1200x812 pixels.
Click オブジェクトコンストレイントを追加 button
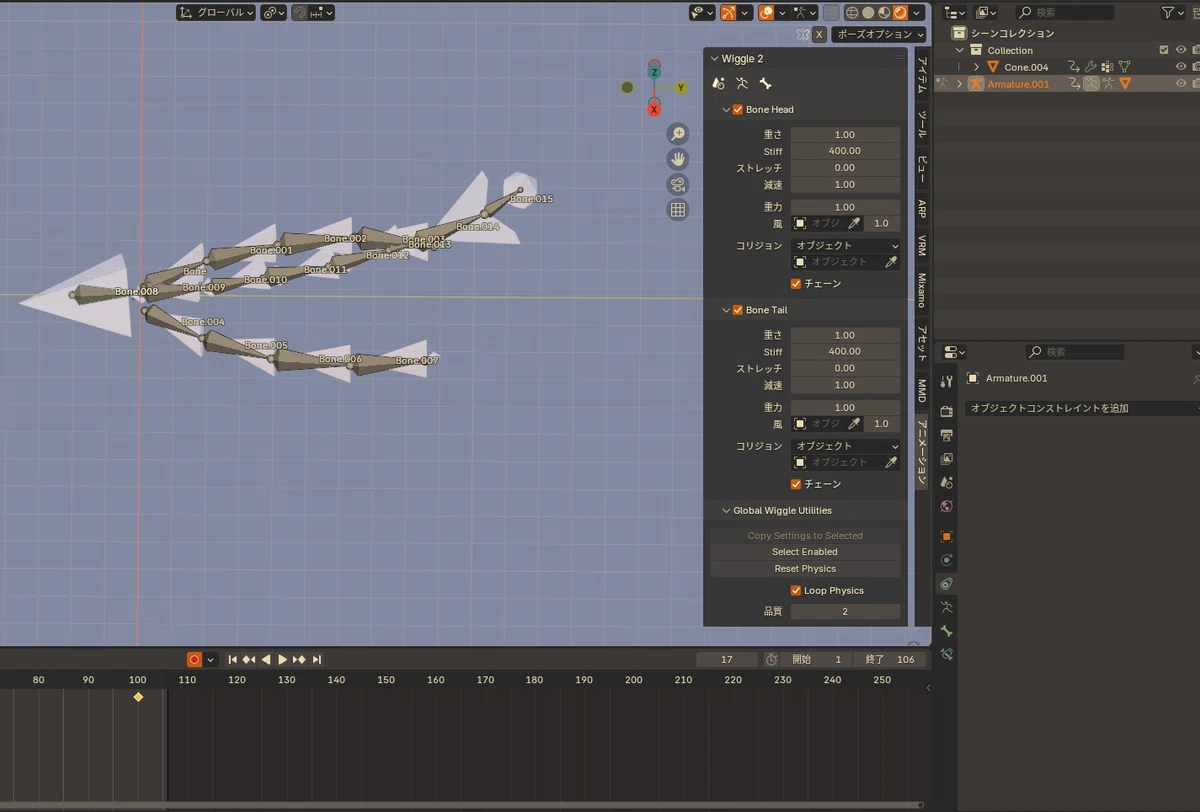pos(1083,408)
